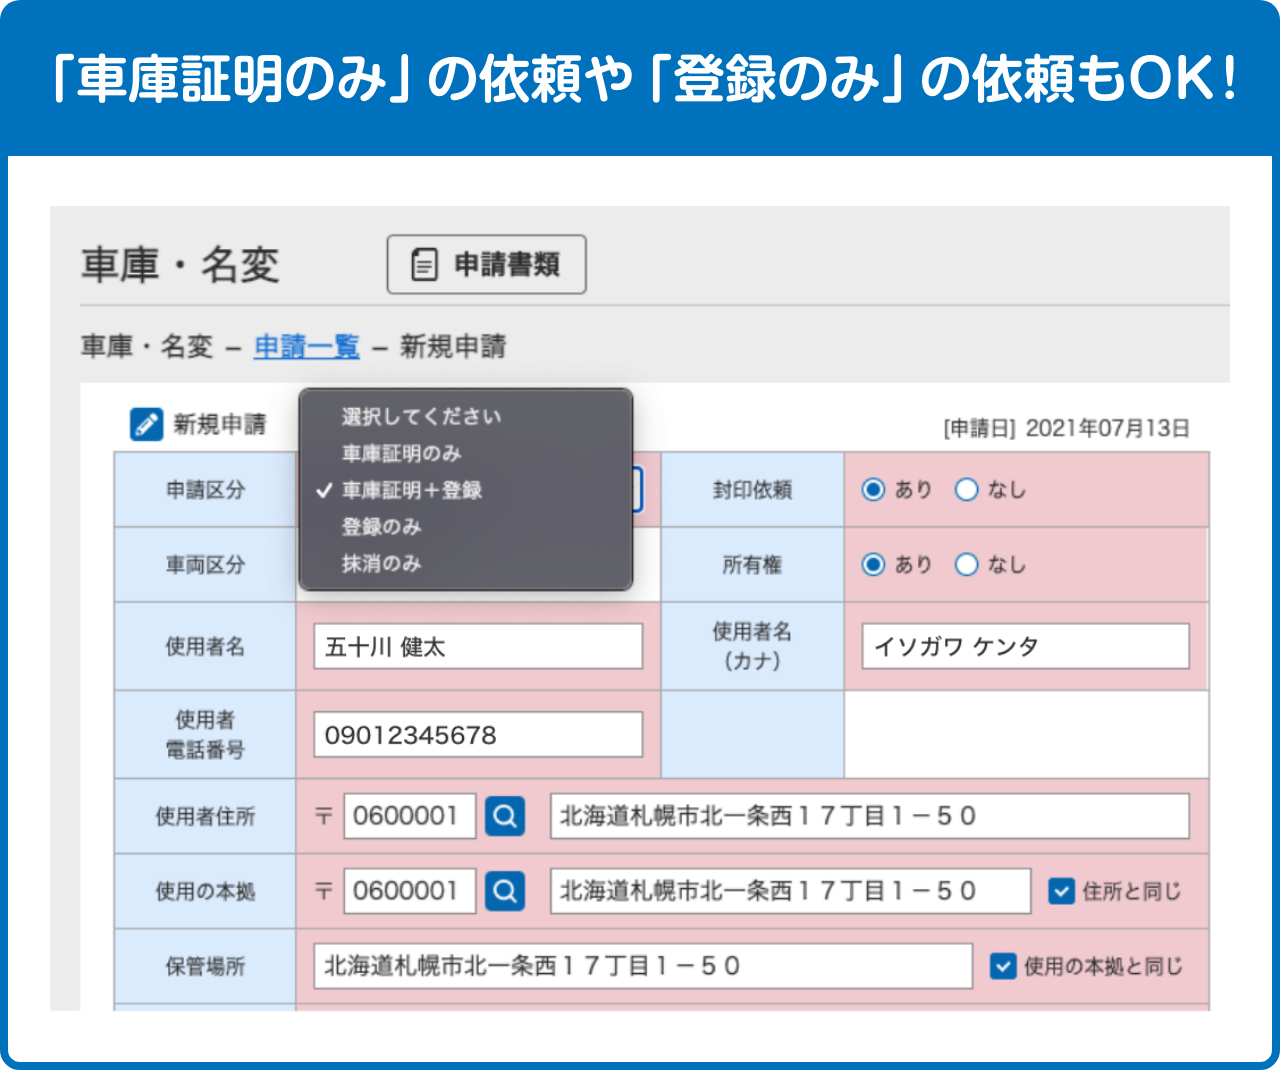Click the 使用の本拠 postal code field
Image resolution: width=1280 pixels, height=1070 pixels.
(410, 891)
